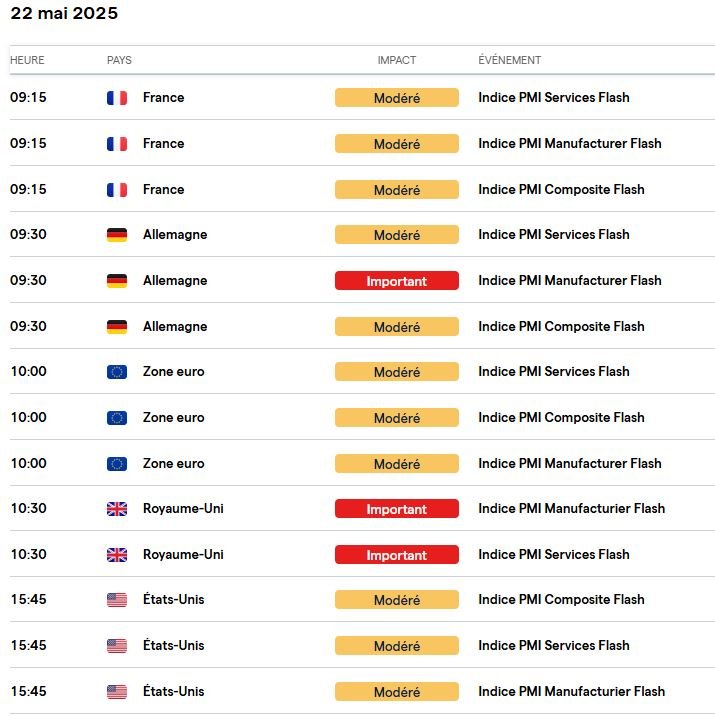The width and height of the screenshot is (715, 716).
Task: Open the États-Unis Indice PMI Manufacturer Flash event
Action: click(571, 692)
